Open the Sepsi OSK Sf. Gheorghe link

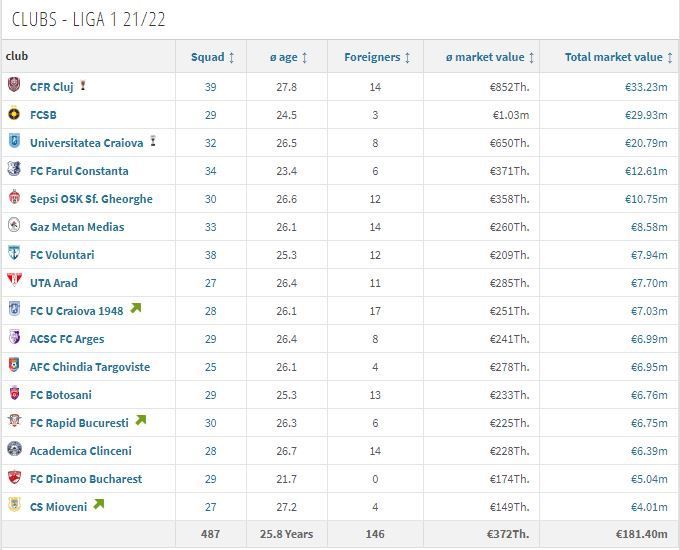(91, 199)
